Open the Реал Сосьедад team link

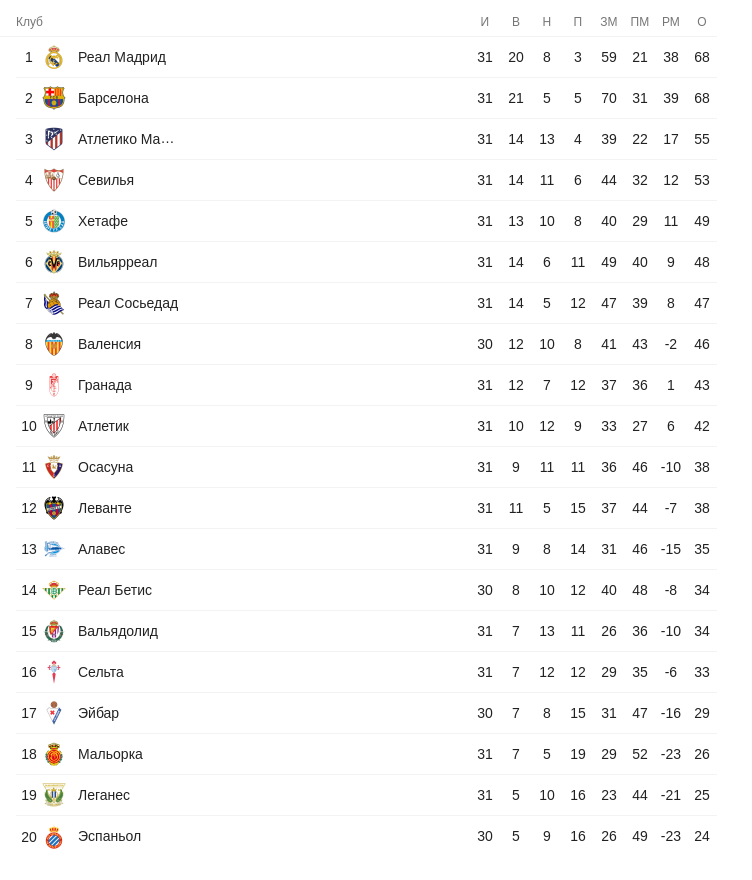128,303
